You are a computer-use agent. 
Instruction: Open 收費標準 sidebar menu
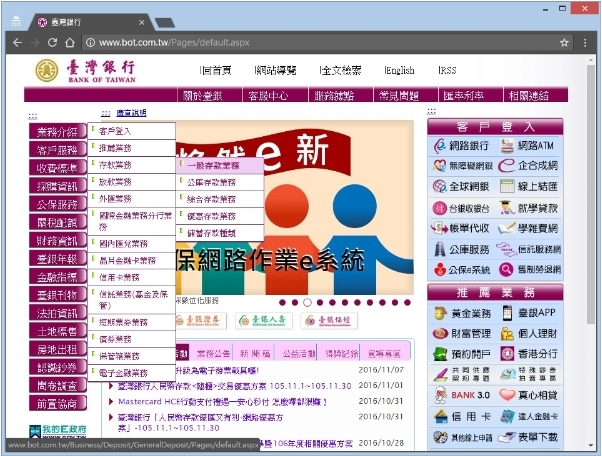click(x=58, y=168)
